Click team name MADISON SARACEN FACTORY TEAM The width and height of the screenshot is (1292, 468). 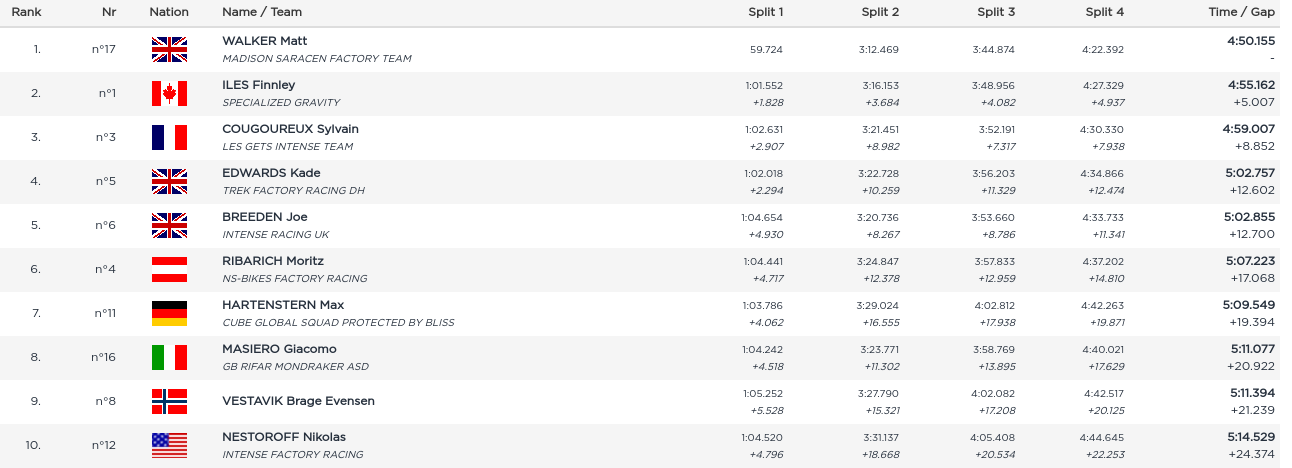point(317,59)
